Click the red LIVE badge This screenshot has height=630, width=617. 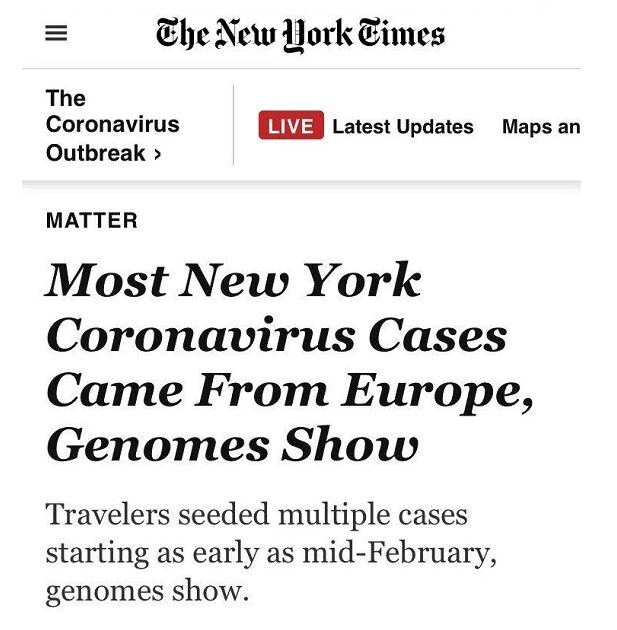291,127
